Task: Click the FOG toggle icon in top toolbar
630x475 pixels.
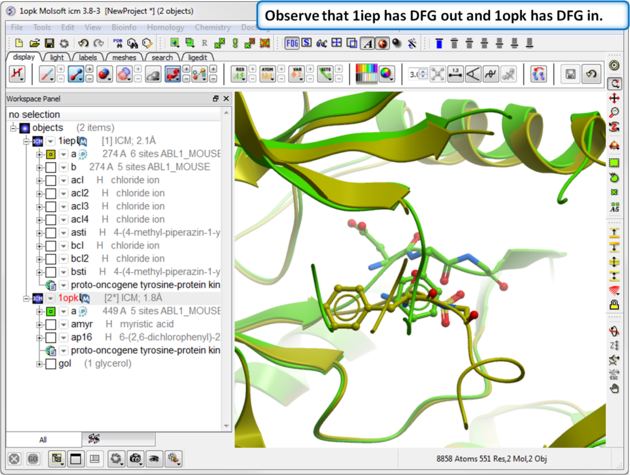Action: pyautogui.click(x=292, y=44)
